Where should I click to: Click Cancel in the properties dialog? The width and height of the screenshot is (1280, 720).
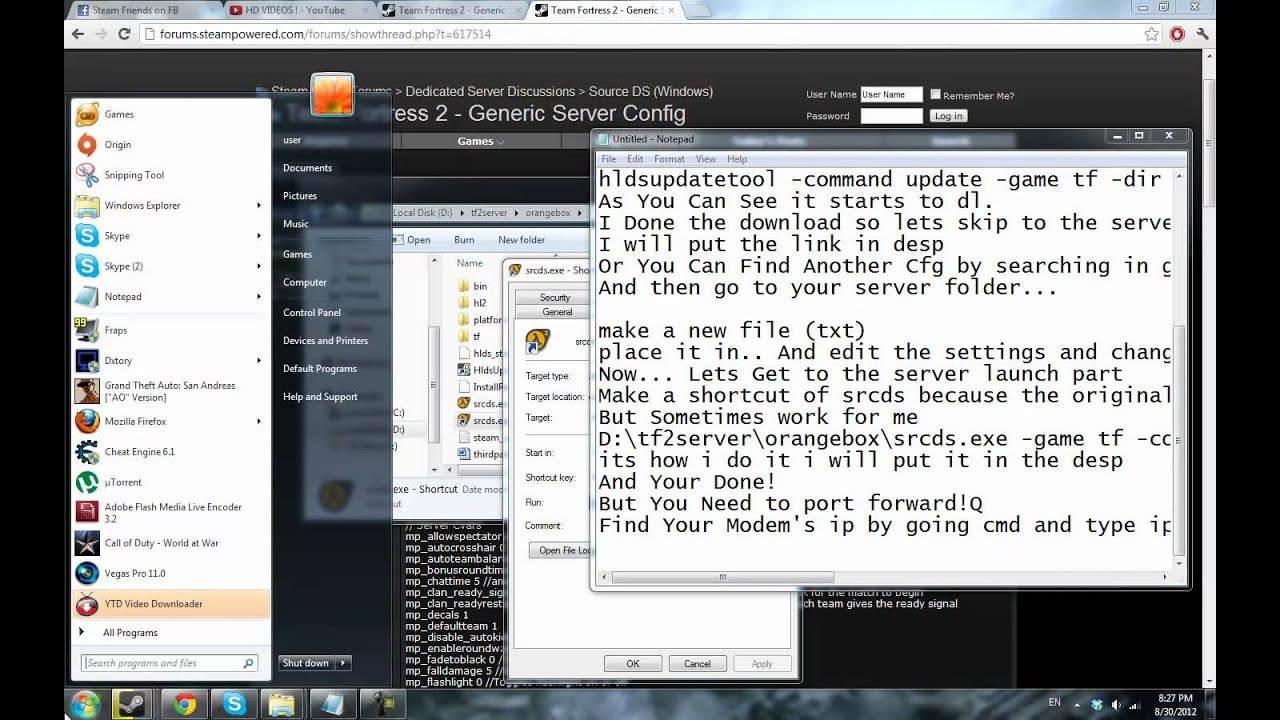tap(697, 663)
